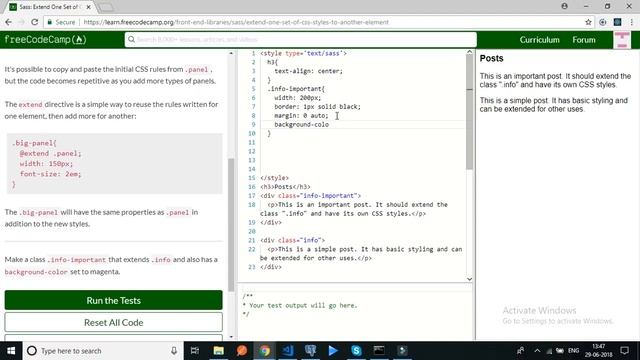The image size is (640, 360).
Task: Go back to the previous page
Action: pyautogui.click(x=9, y=22)
